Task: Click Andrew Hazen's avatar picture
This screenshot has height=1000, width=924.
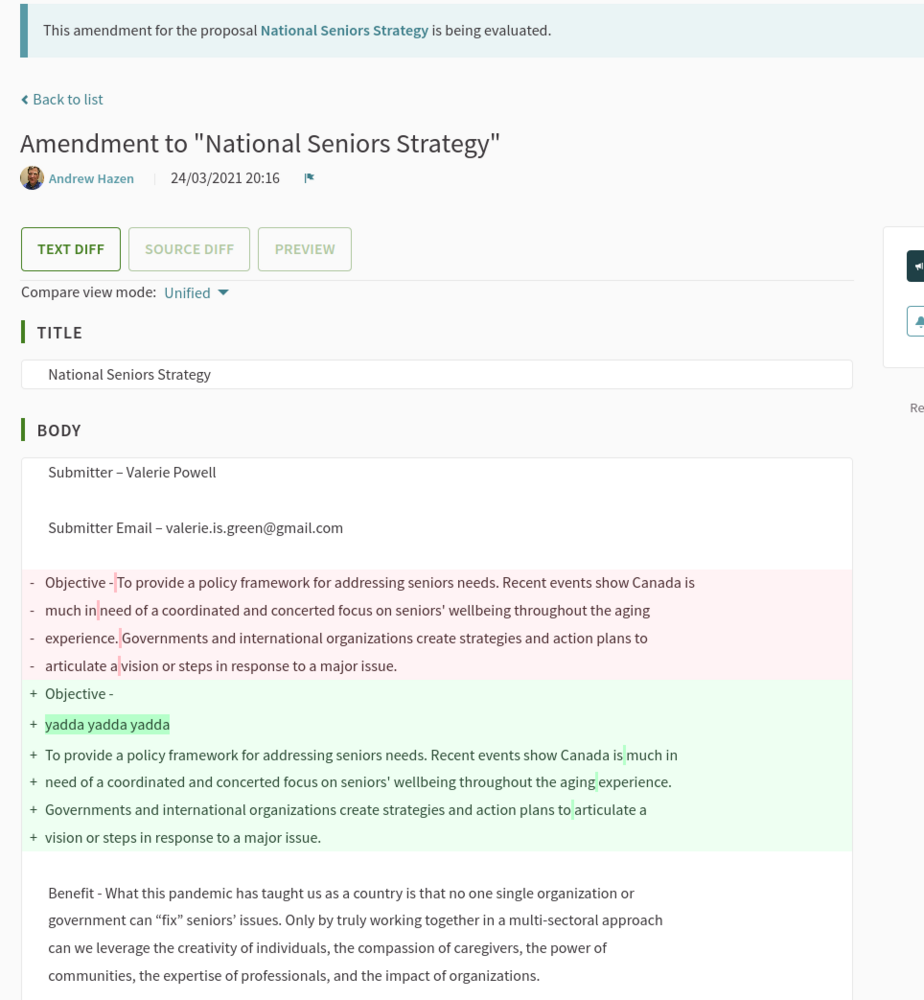Action: 32,178
